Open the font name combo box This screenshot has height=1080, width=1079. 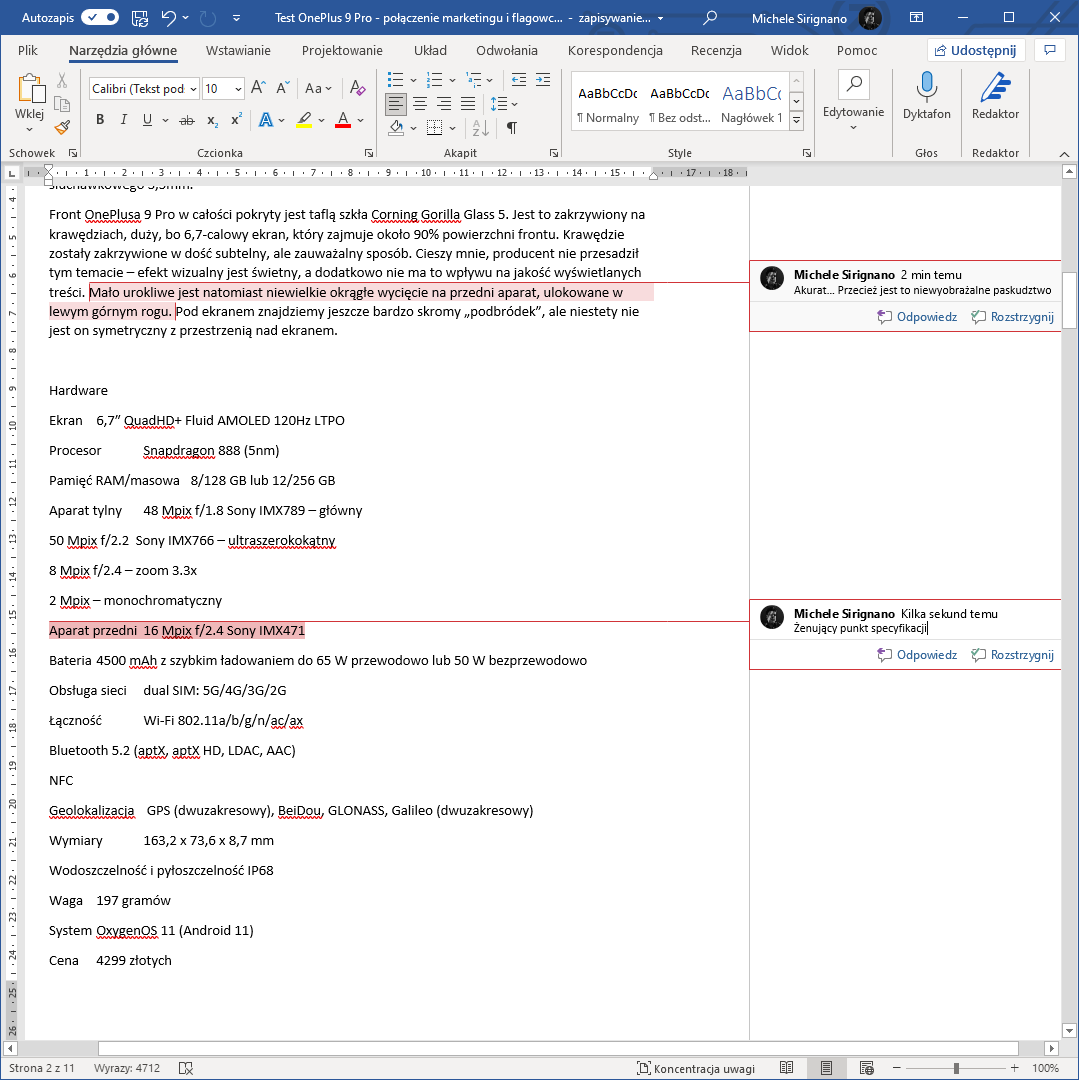144,88
